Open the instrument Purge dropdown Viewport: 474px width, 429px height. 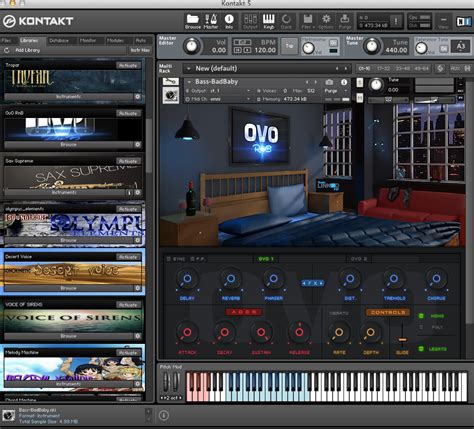(x=346, y=91)
